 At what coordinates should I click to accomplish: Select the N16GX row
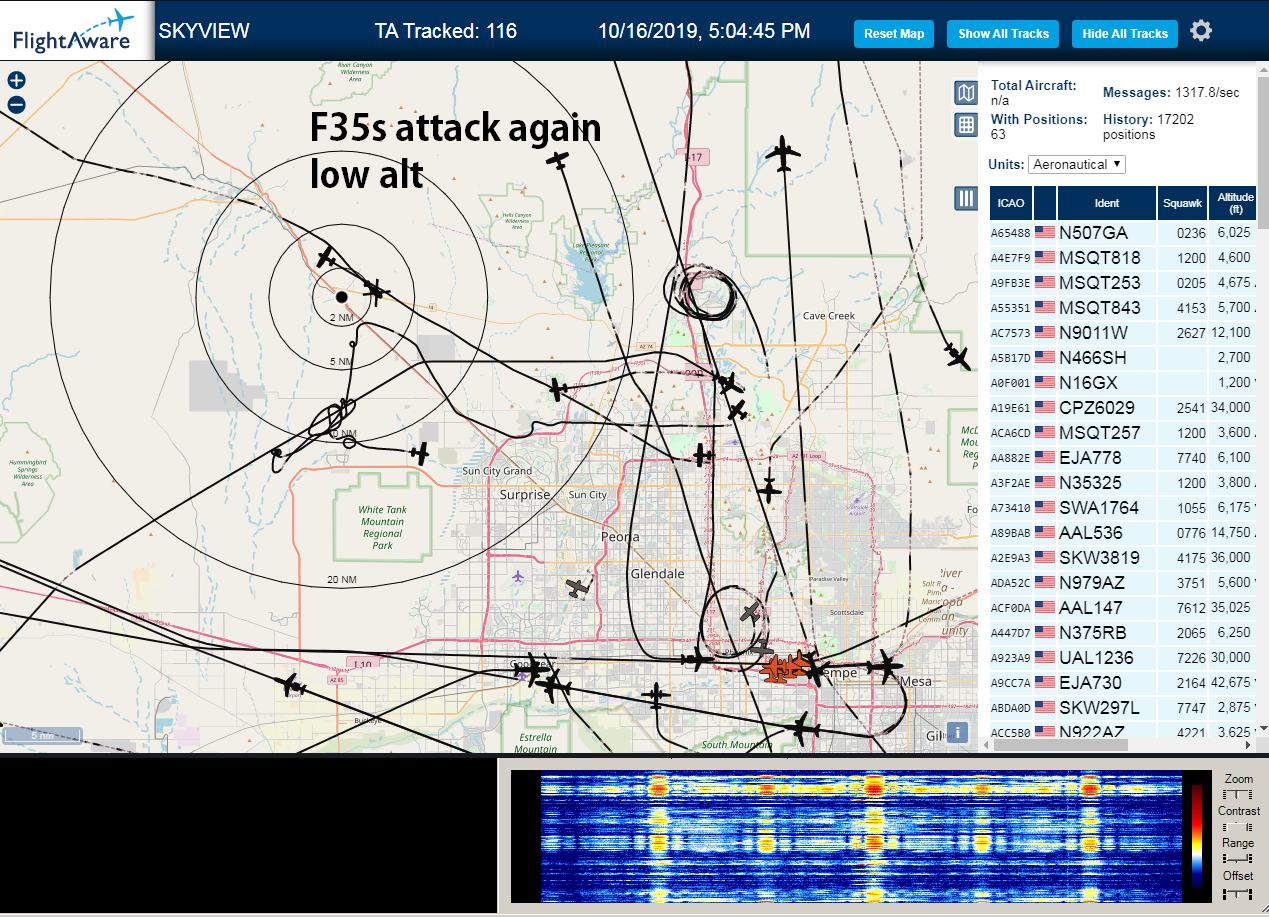click(x=1122, y=382)
